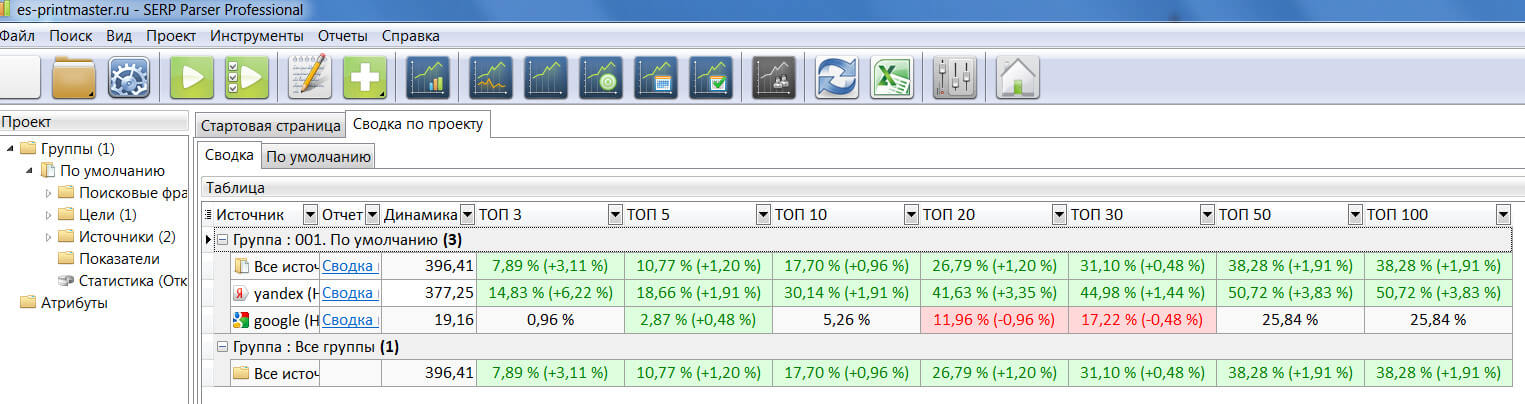Click google ТОП 30 cell 17,22 %
This screenshot has width=1525, height=404.
click(1142, 320)
